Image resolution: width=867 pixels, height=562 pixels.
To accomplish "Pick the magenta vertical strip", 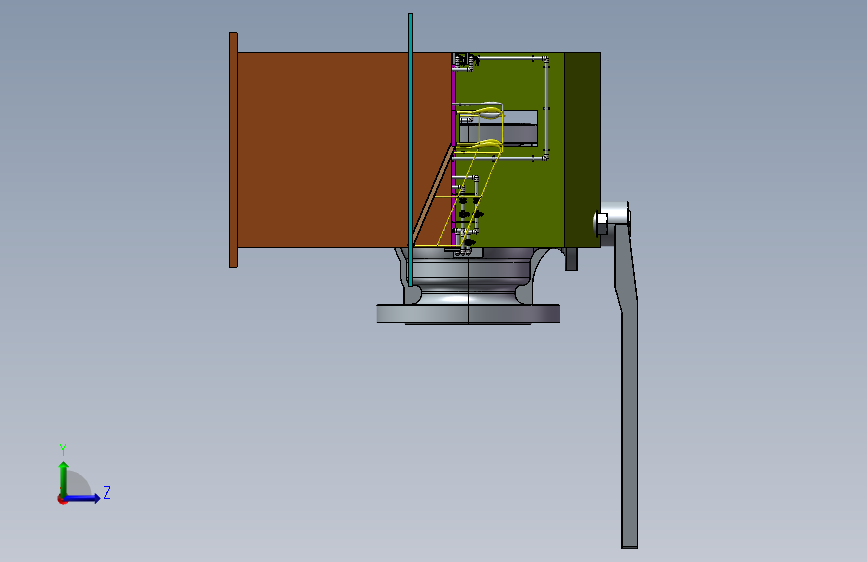I will [453, 149].
